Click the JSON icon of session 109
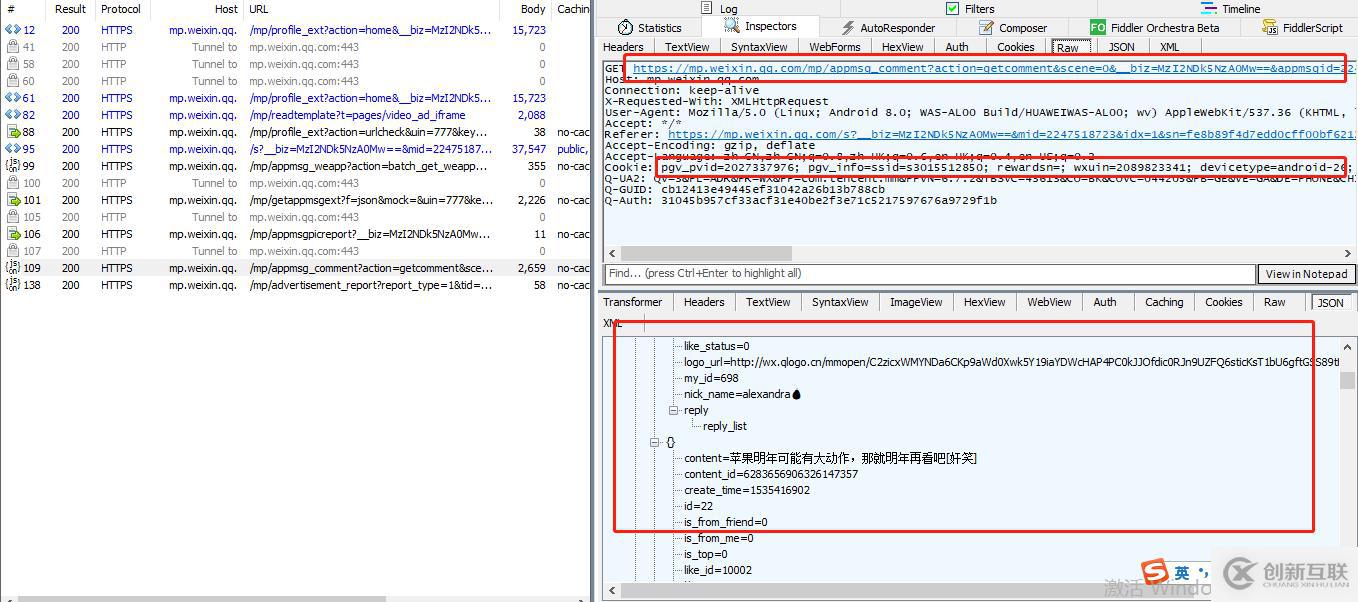Image resolution: width=1358 pixels, height=602 pixels. [x=12, y=268]
